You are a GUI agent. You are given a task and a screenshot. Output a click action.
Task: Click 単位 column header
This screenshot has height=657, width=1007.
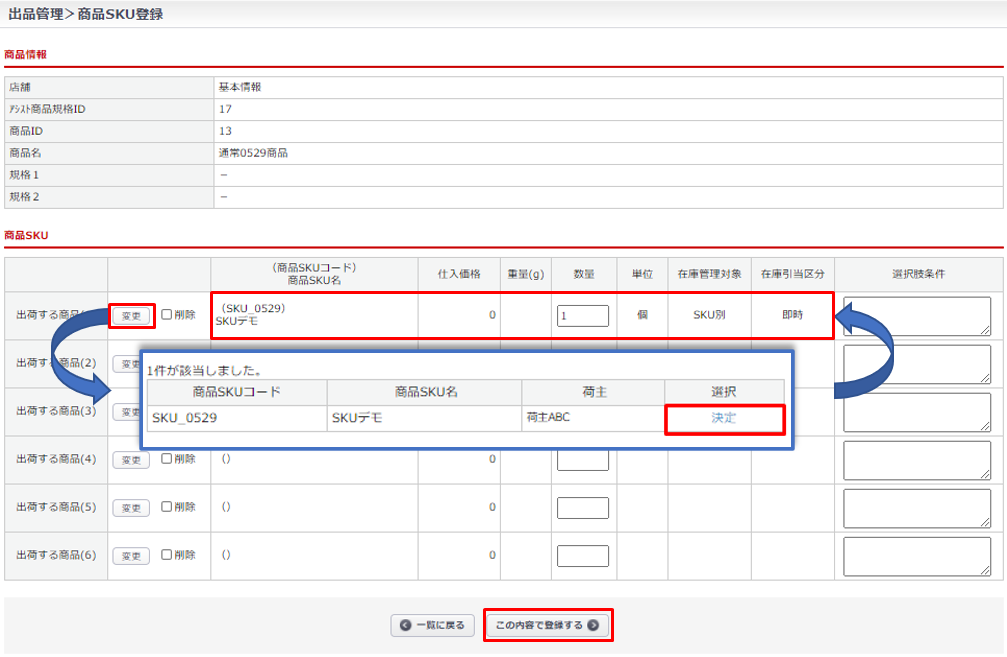click(x=642, y=274)
